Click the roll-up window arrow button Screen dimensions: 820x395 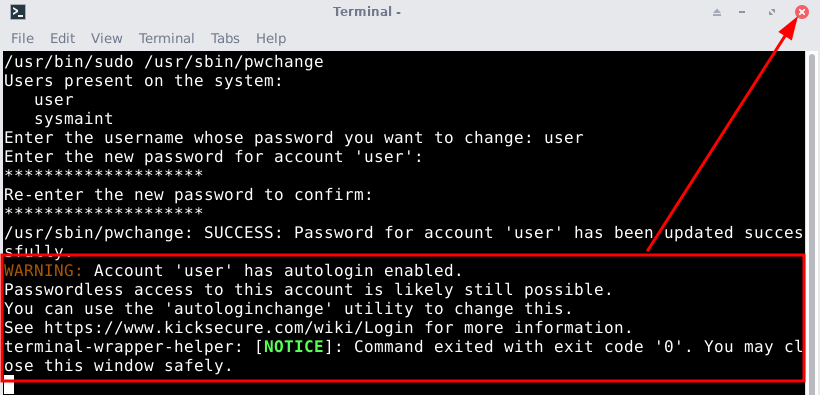click(717, 12)
